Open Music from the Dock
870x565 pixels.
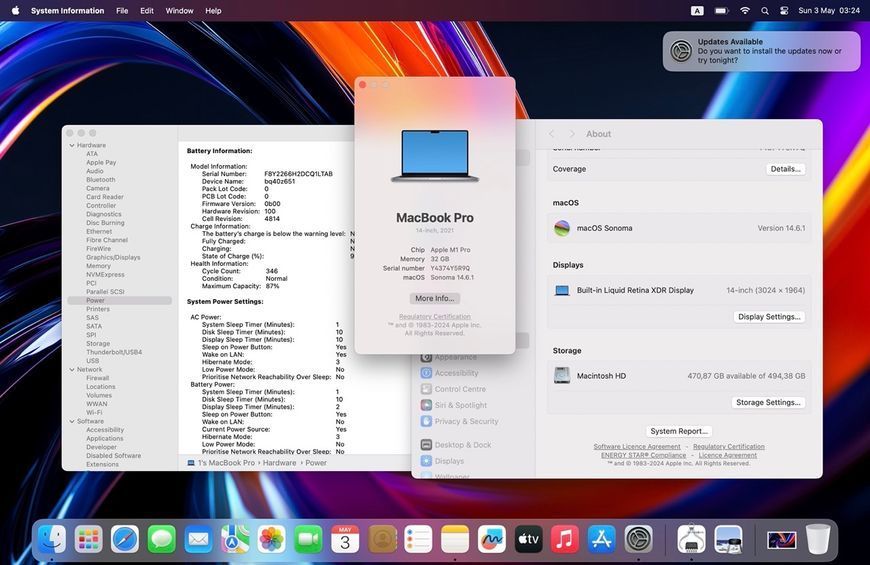(565, 539)
